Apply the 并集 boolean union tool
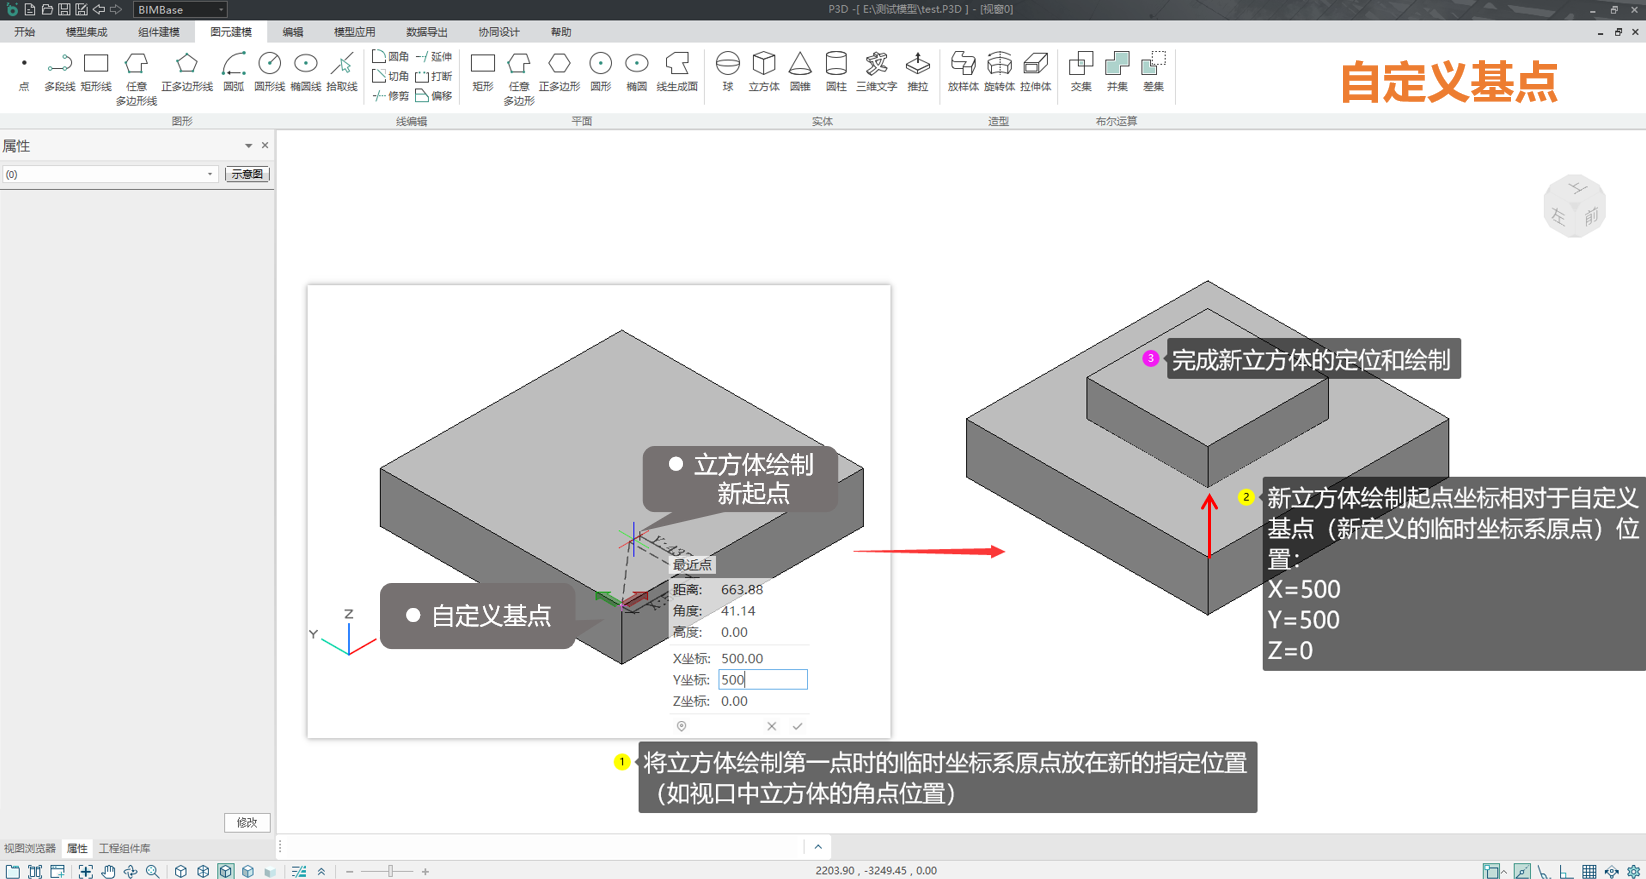The height and width of the screenshot is (879, 1646). (x=1117, y=71)
